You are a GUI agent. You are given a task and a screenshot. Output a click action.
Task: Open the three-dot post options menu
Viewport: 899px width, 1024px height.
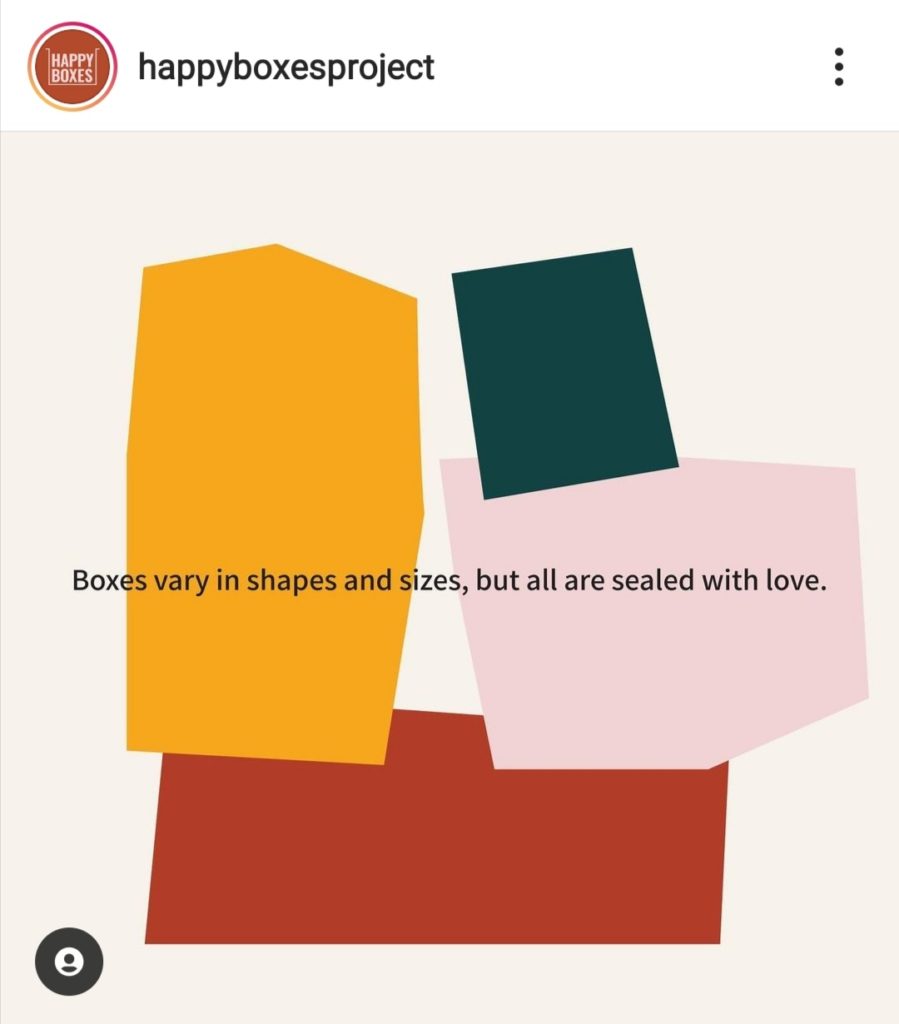tap(839, 67)
